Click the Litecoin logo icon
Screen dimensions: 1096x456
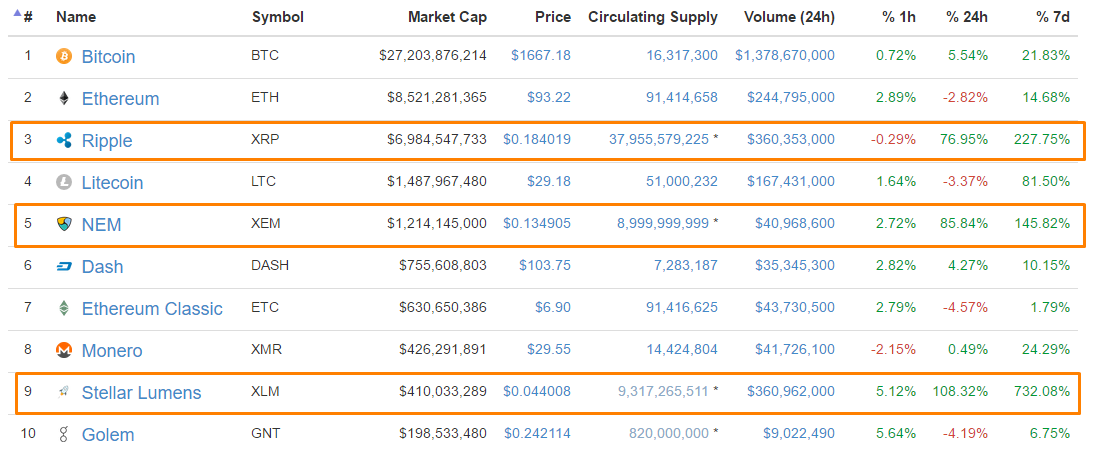tap(64, 182)
